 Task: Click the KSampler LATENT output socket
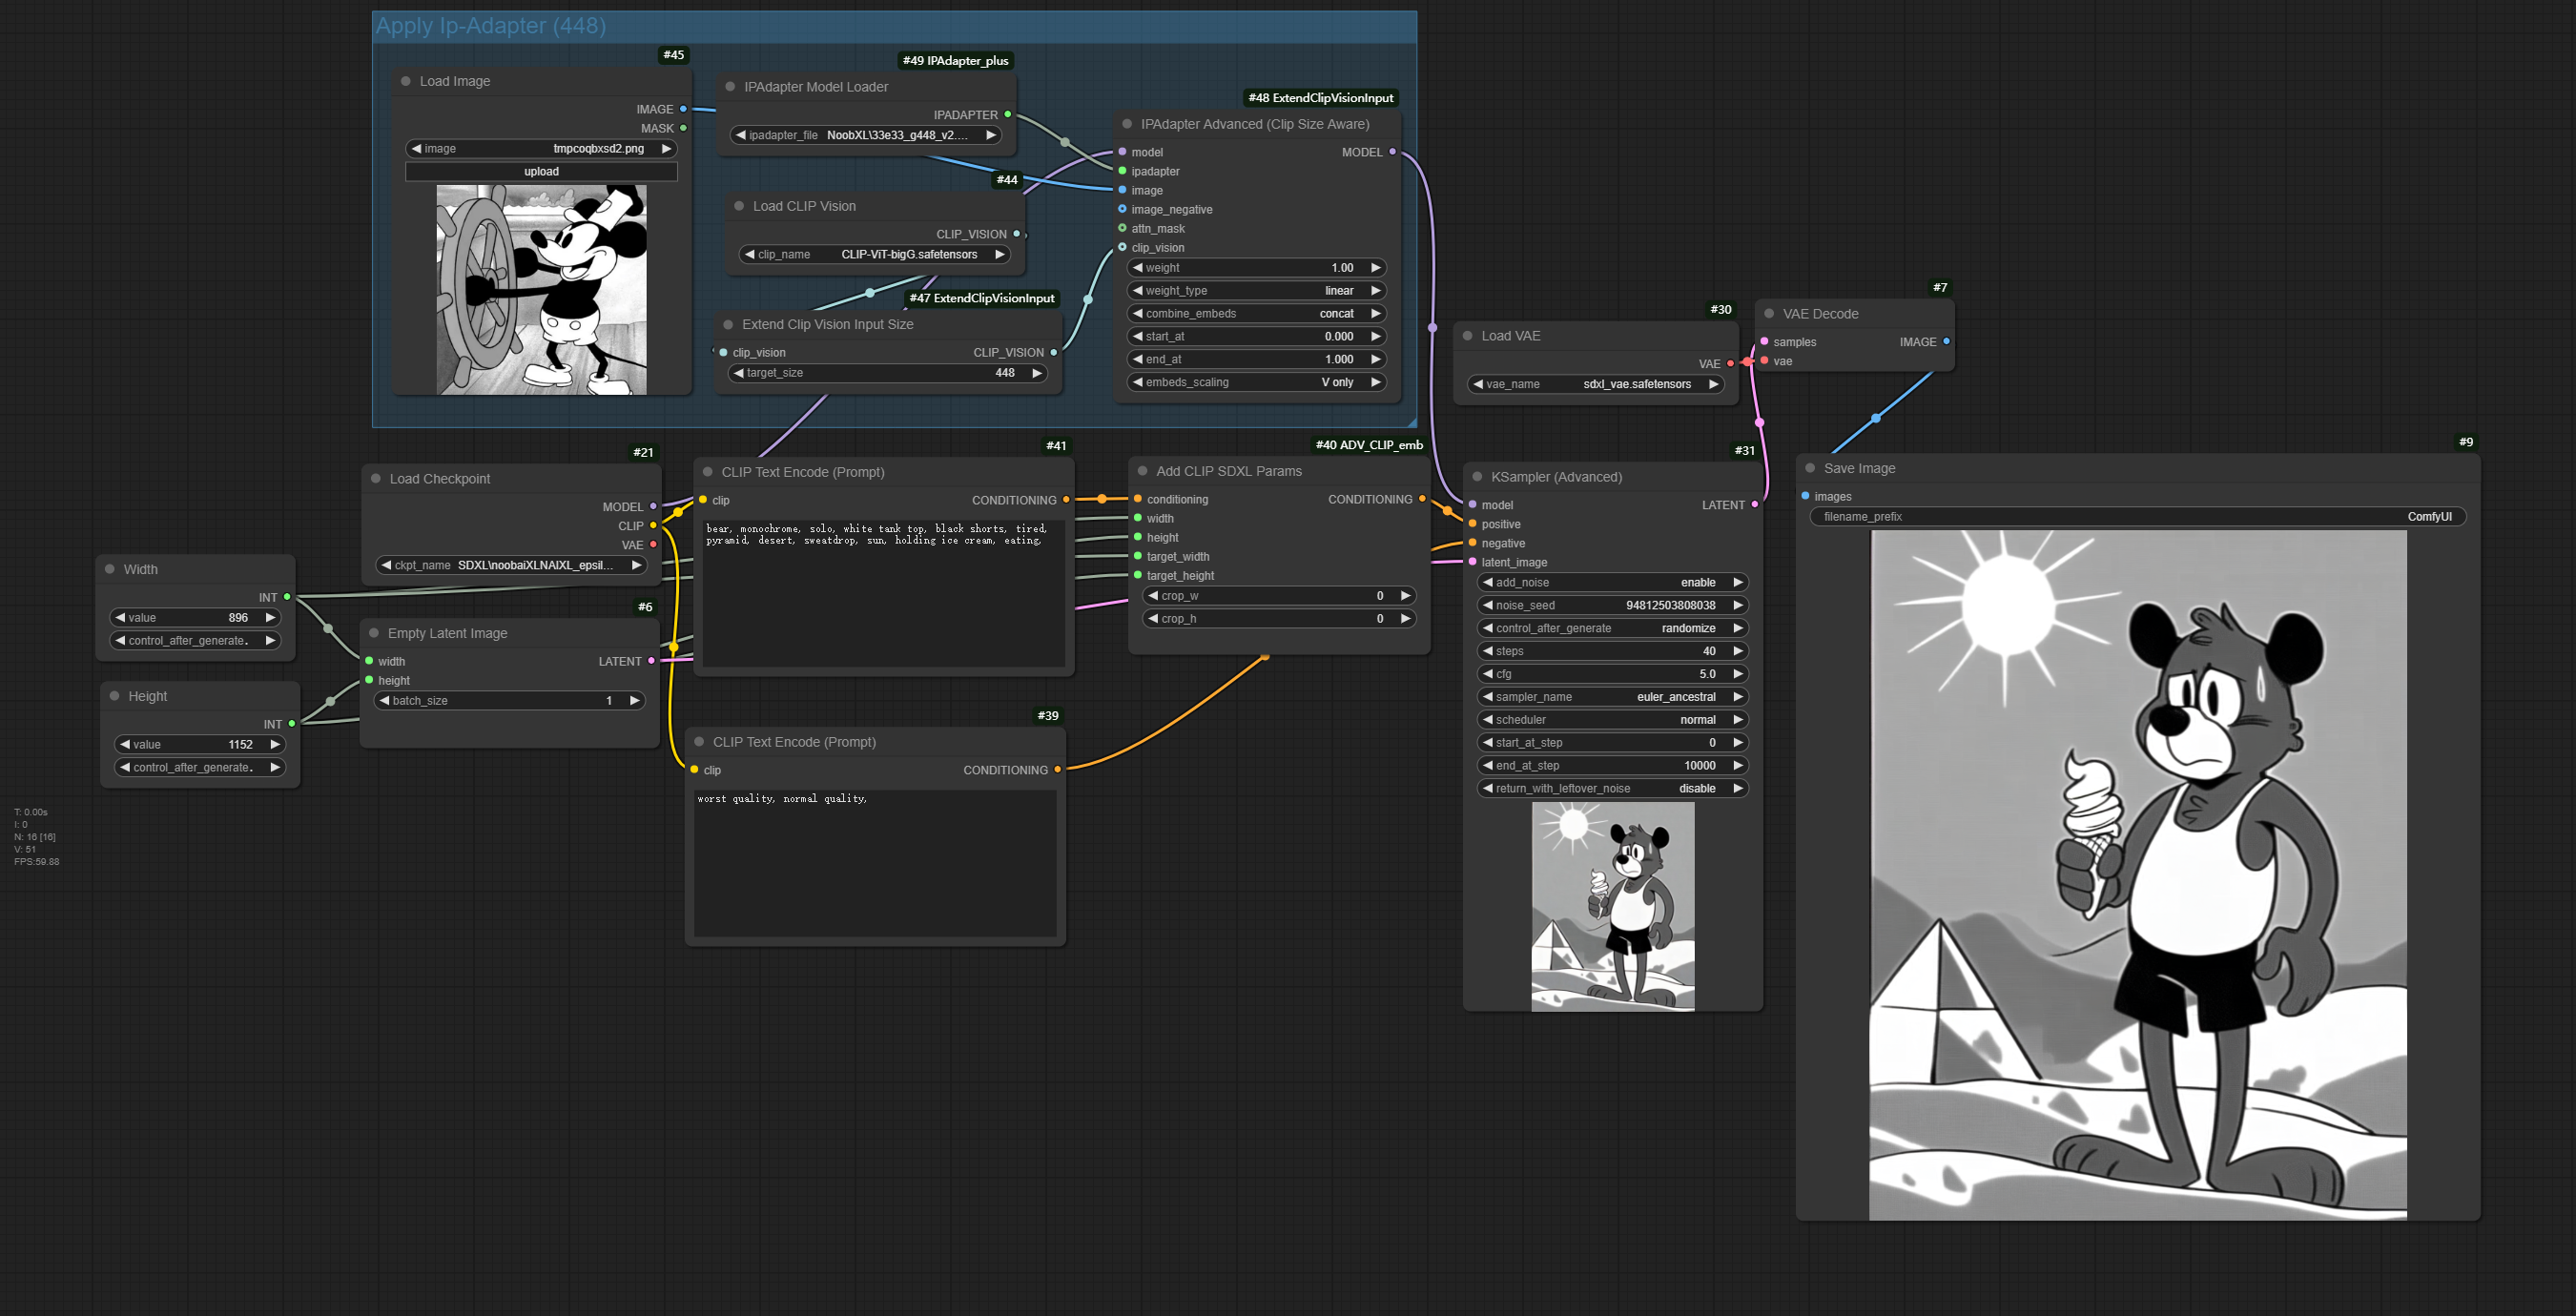click(x=1754, y=505)
